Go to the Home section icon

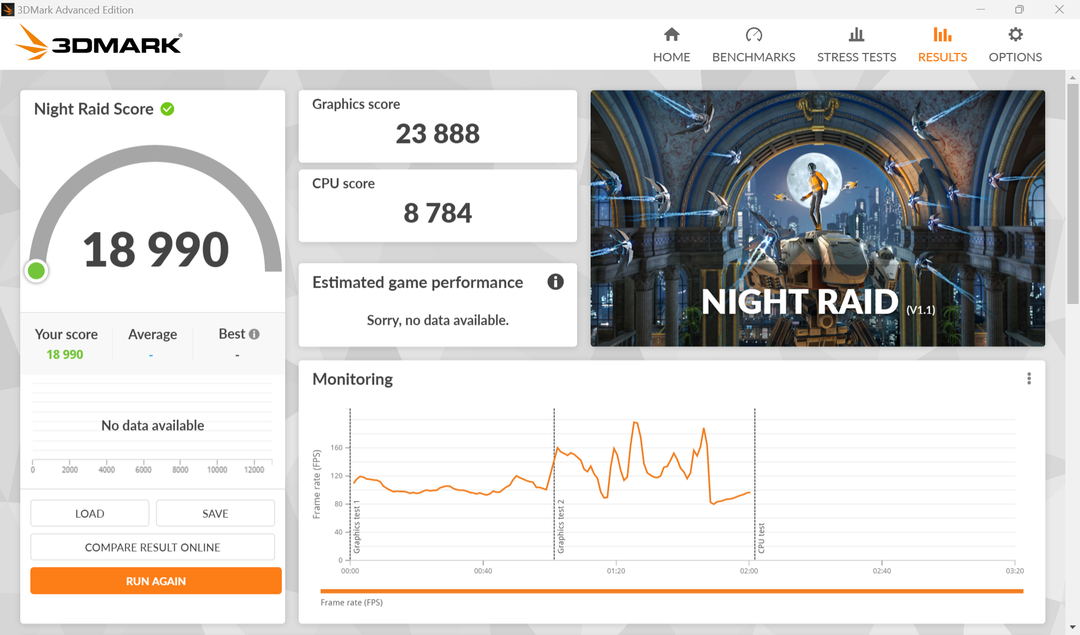point(671,35)
